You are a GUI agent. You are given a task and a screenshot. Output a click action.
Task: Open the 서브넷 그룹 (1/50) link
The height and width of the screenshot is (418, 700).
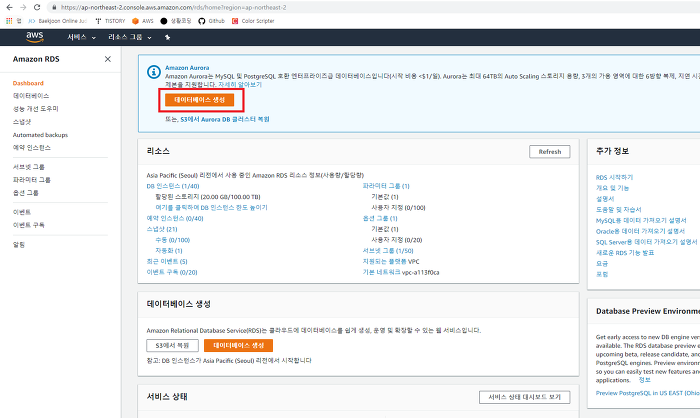(388, 251)
